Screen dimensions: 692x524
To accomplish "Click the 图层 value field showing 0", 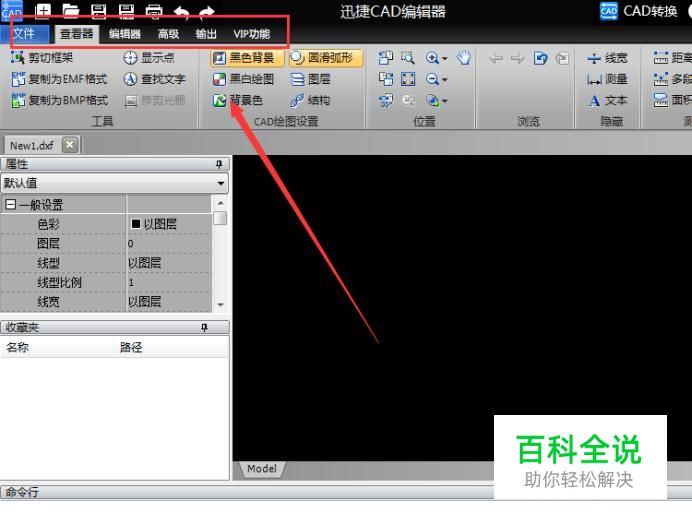I will 169,243.
